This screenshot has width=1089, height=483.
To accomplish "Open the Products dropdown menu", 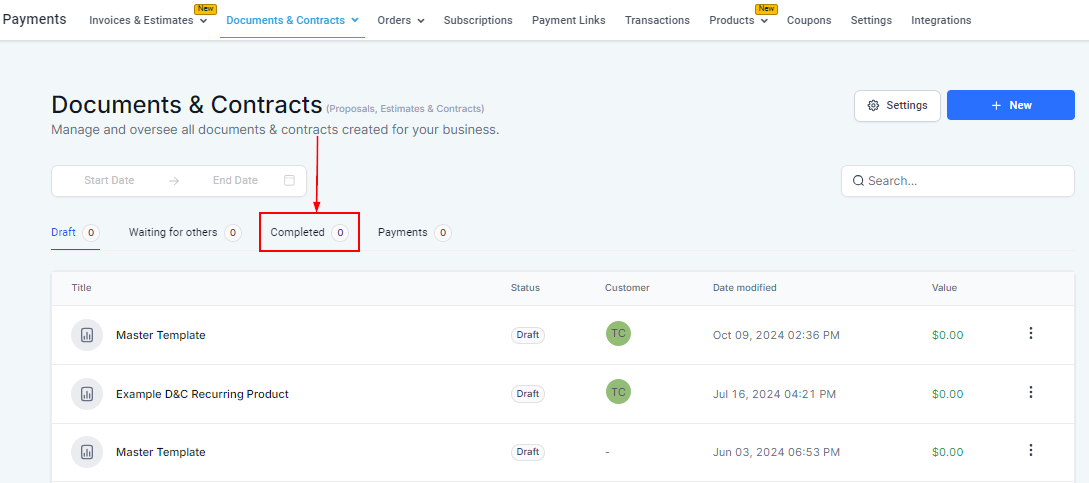I will (738, 20).
